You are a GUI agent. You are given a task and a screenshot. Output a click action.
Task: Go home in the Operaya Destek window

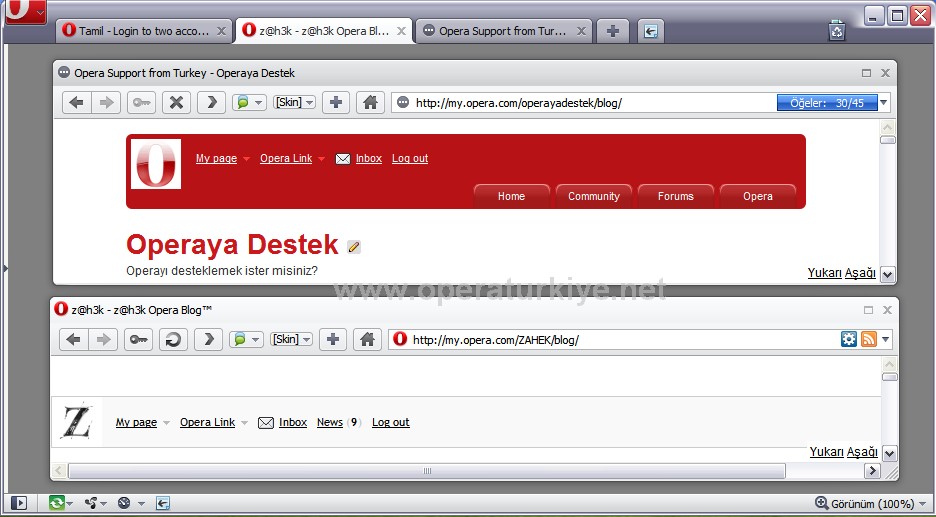click(370, 103)
